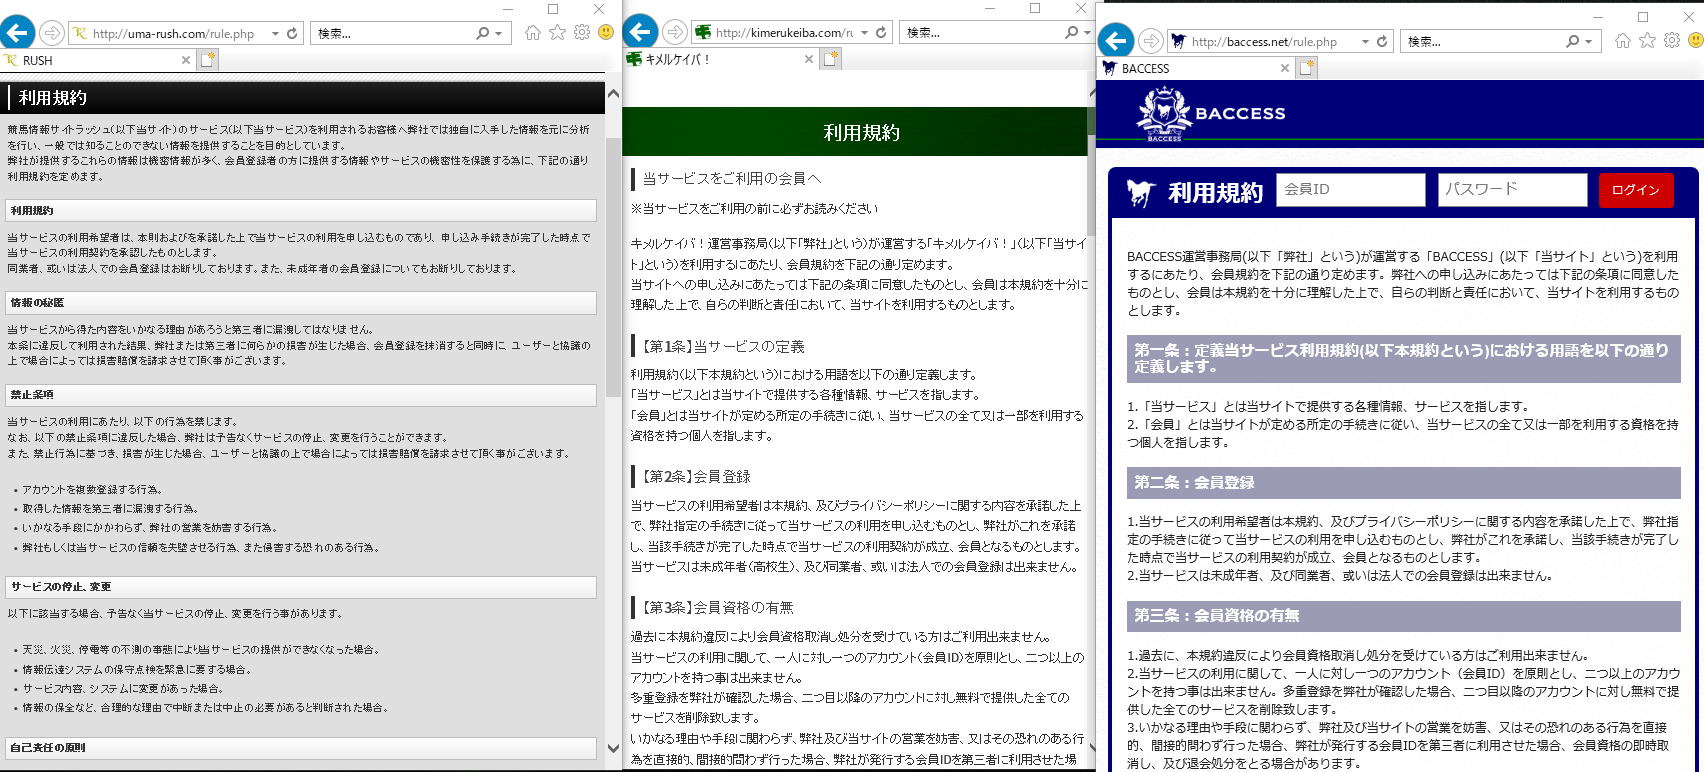Viewport: 1704px width, 772px height.
Task: Click forward arrow in the BACCESS window
Action: coord(1151,41)
